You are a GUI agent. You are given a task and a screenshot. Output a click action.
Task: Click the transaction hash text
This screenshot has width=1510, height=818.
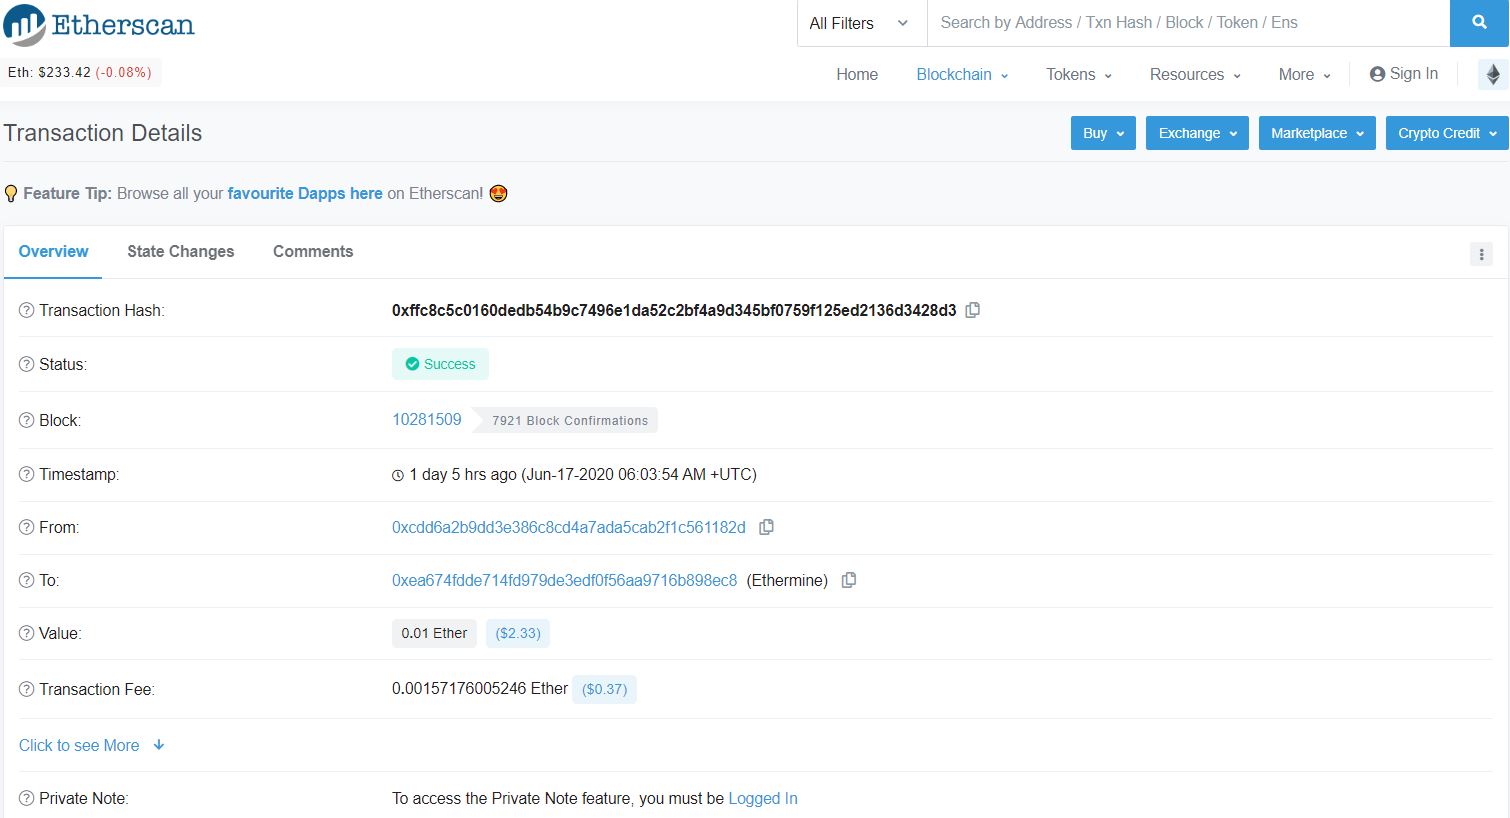point(674,310)
